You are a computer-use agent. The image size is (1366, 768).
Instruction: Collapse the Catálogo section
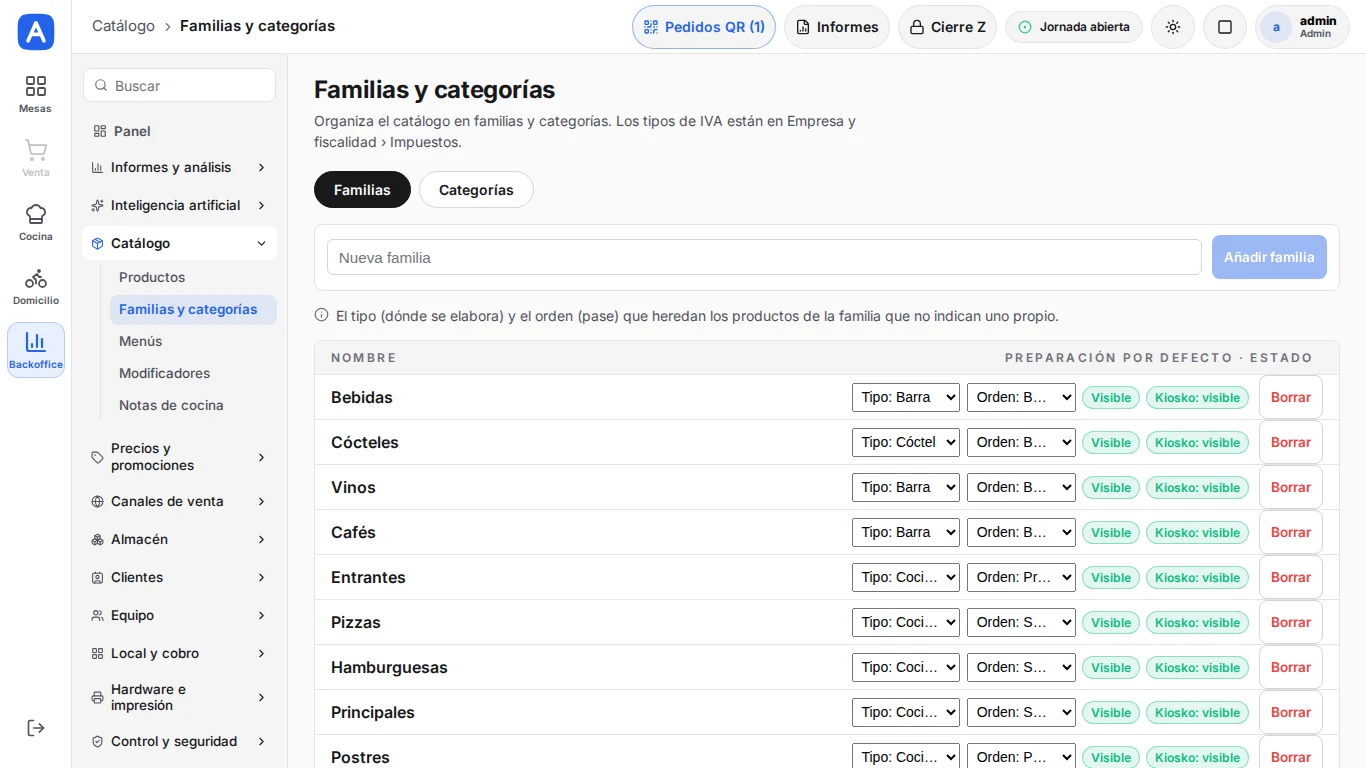(x=179, y=243)
